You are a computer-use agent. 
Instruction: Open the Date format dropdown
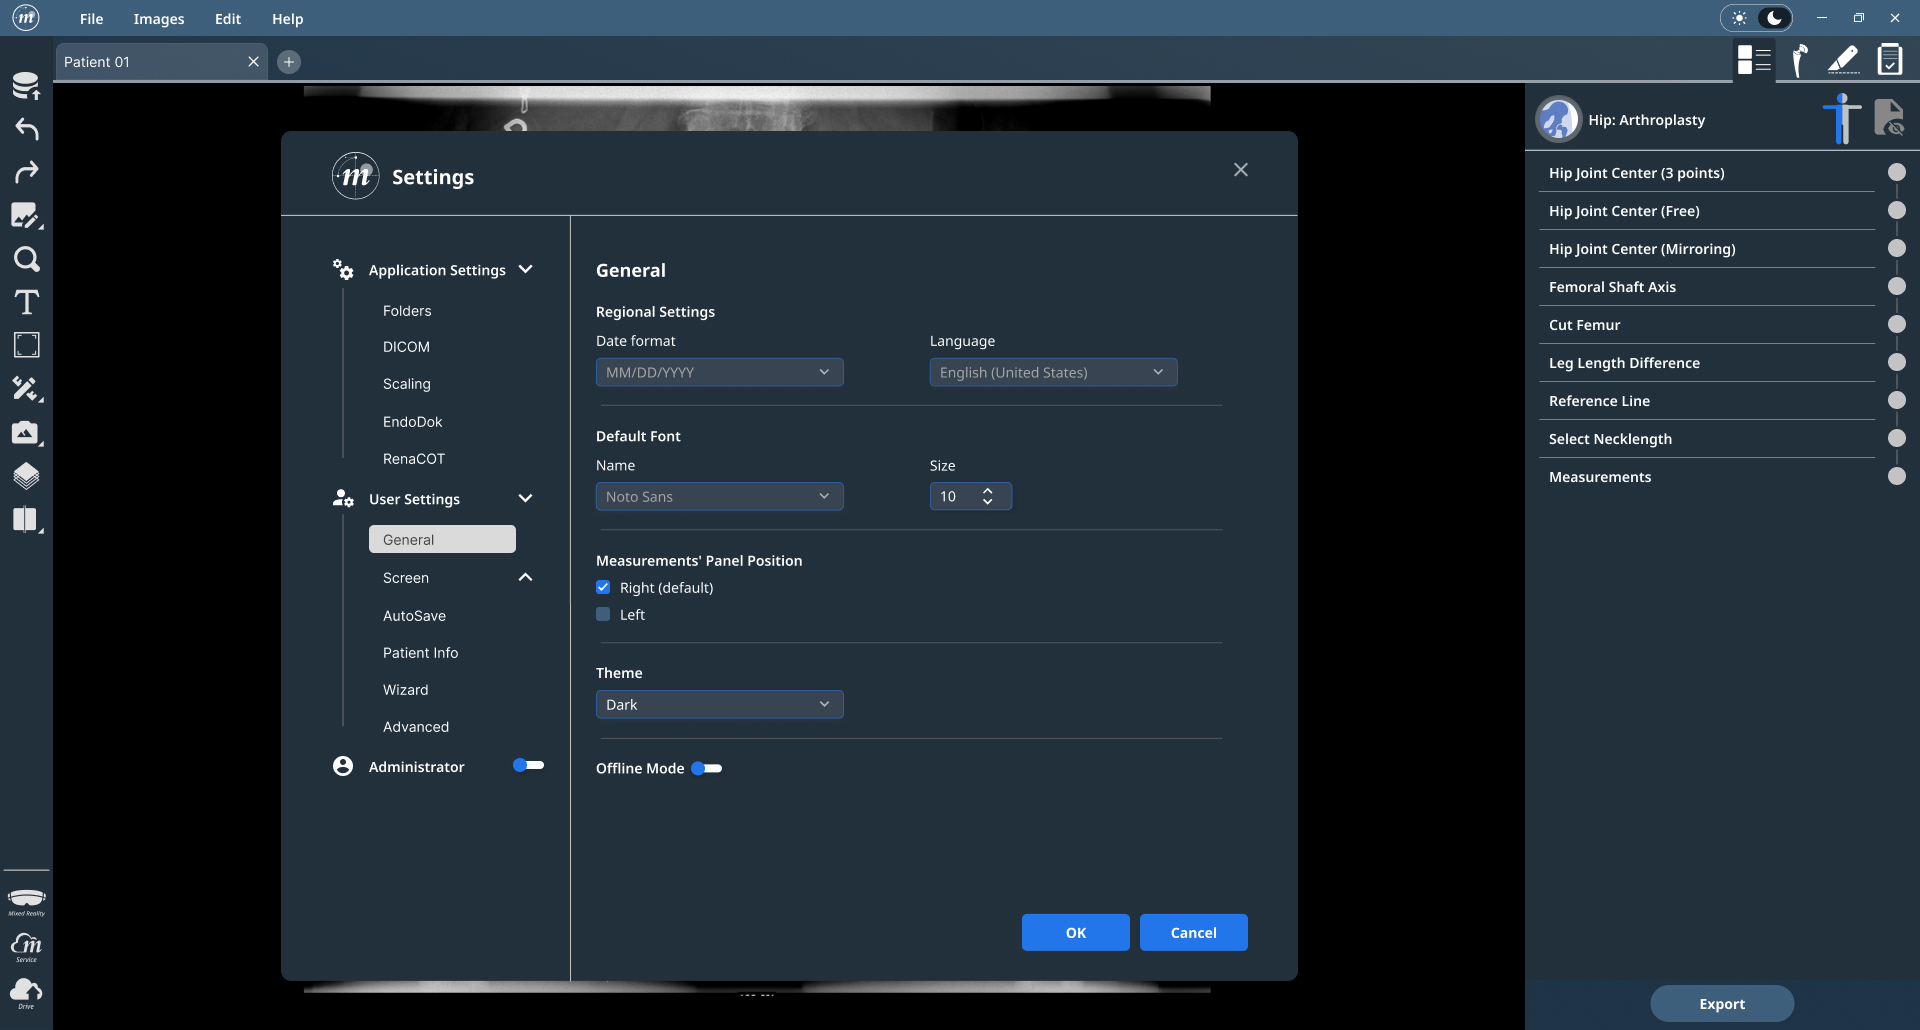point(719,372)
